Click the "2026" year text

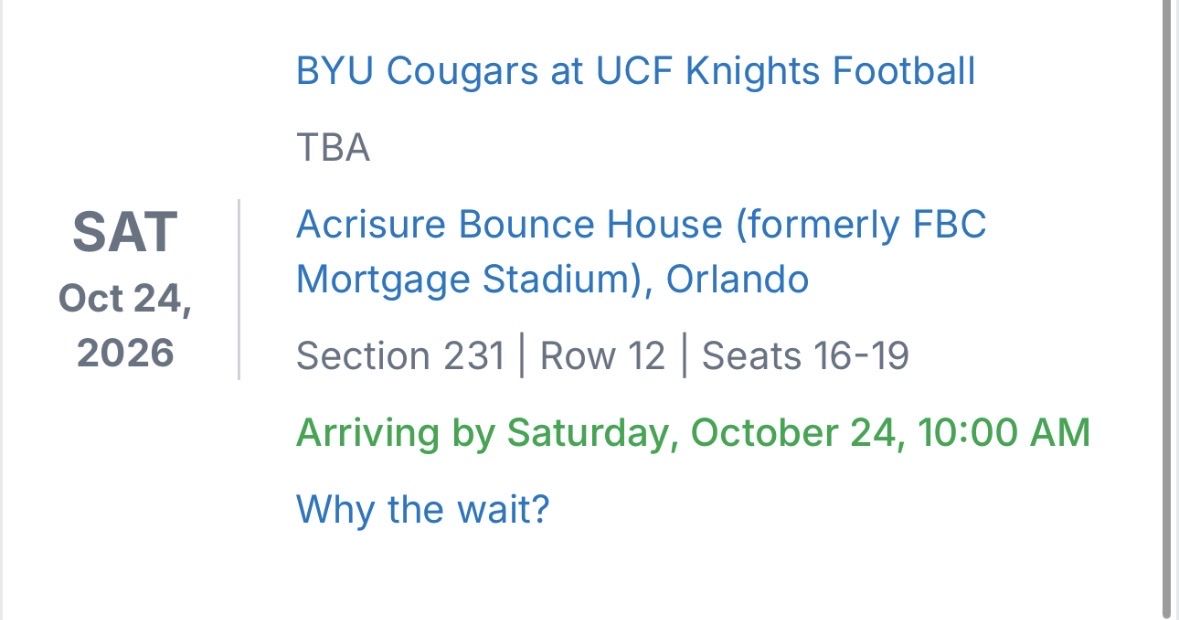(x=125, y=353)
